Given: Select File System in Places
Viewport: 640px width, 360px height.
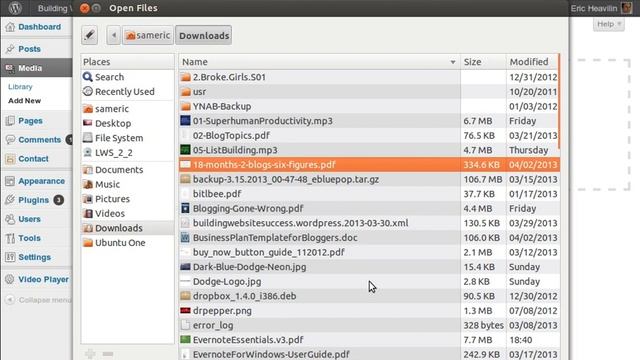Looking at the screenshot, I should pos(127,138).
